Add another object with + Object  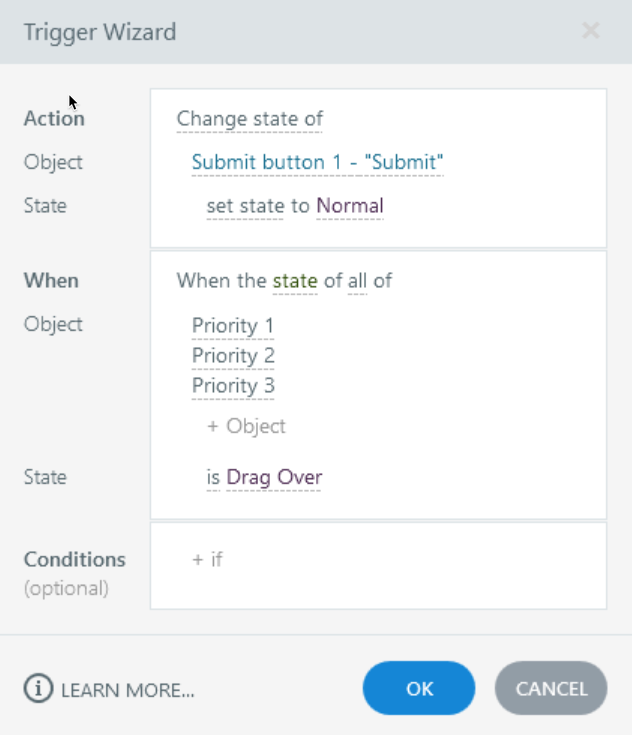(x=246, y=426)
